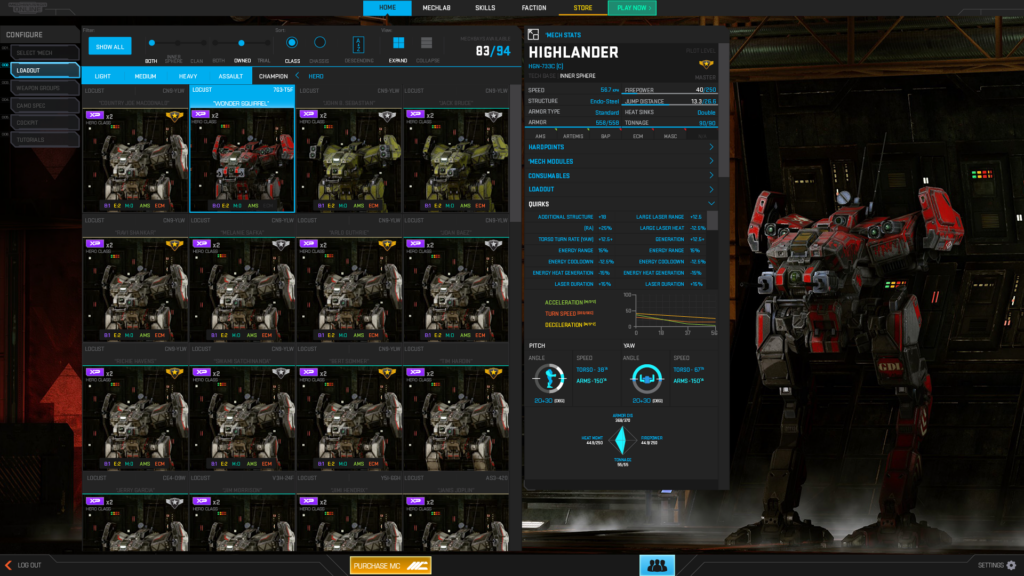Filter by Heavy weight class

[x=188, y=76]
